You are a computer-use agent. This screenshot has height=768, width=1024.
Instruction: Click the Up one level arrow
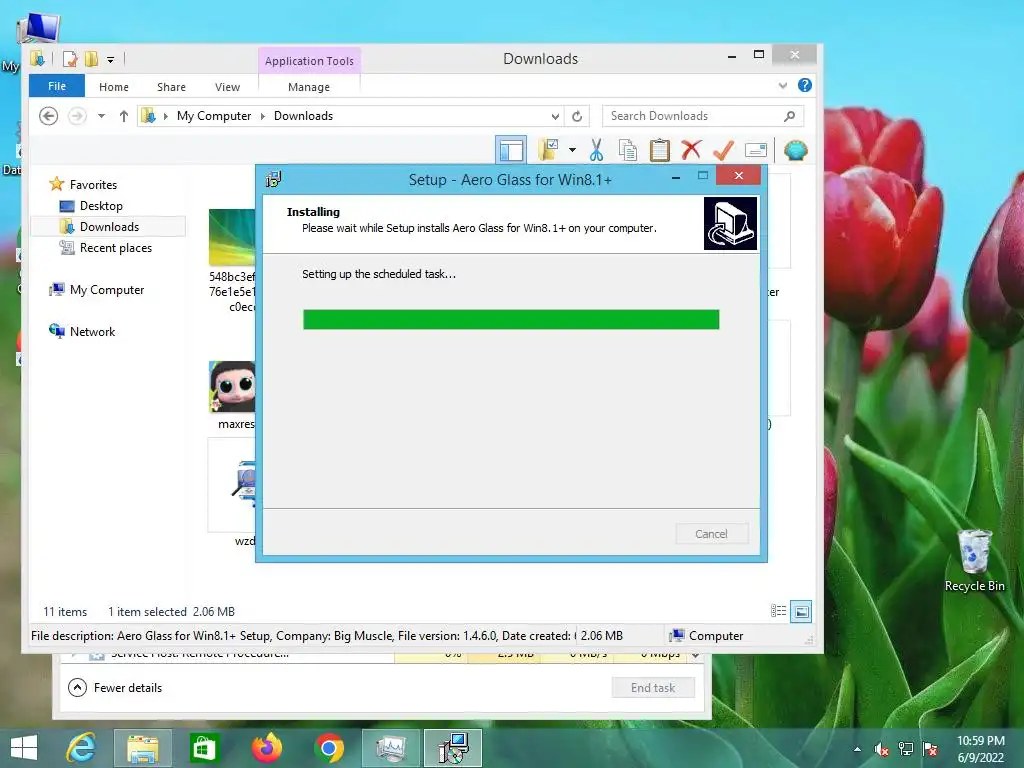123,116
